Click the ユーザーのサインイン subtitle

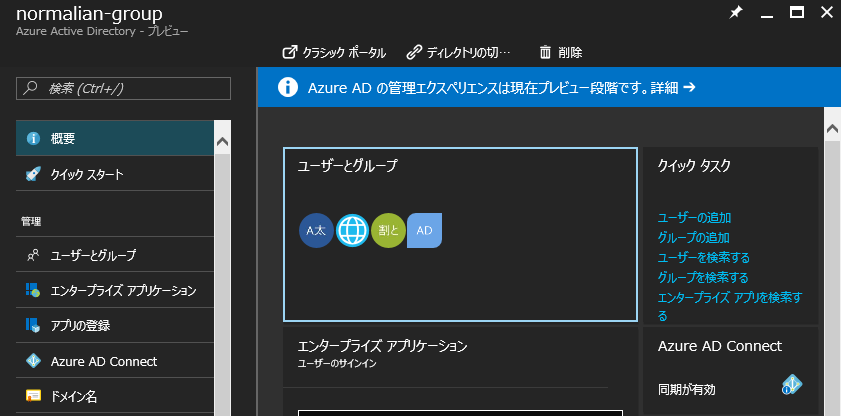coord(337,363)
